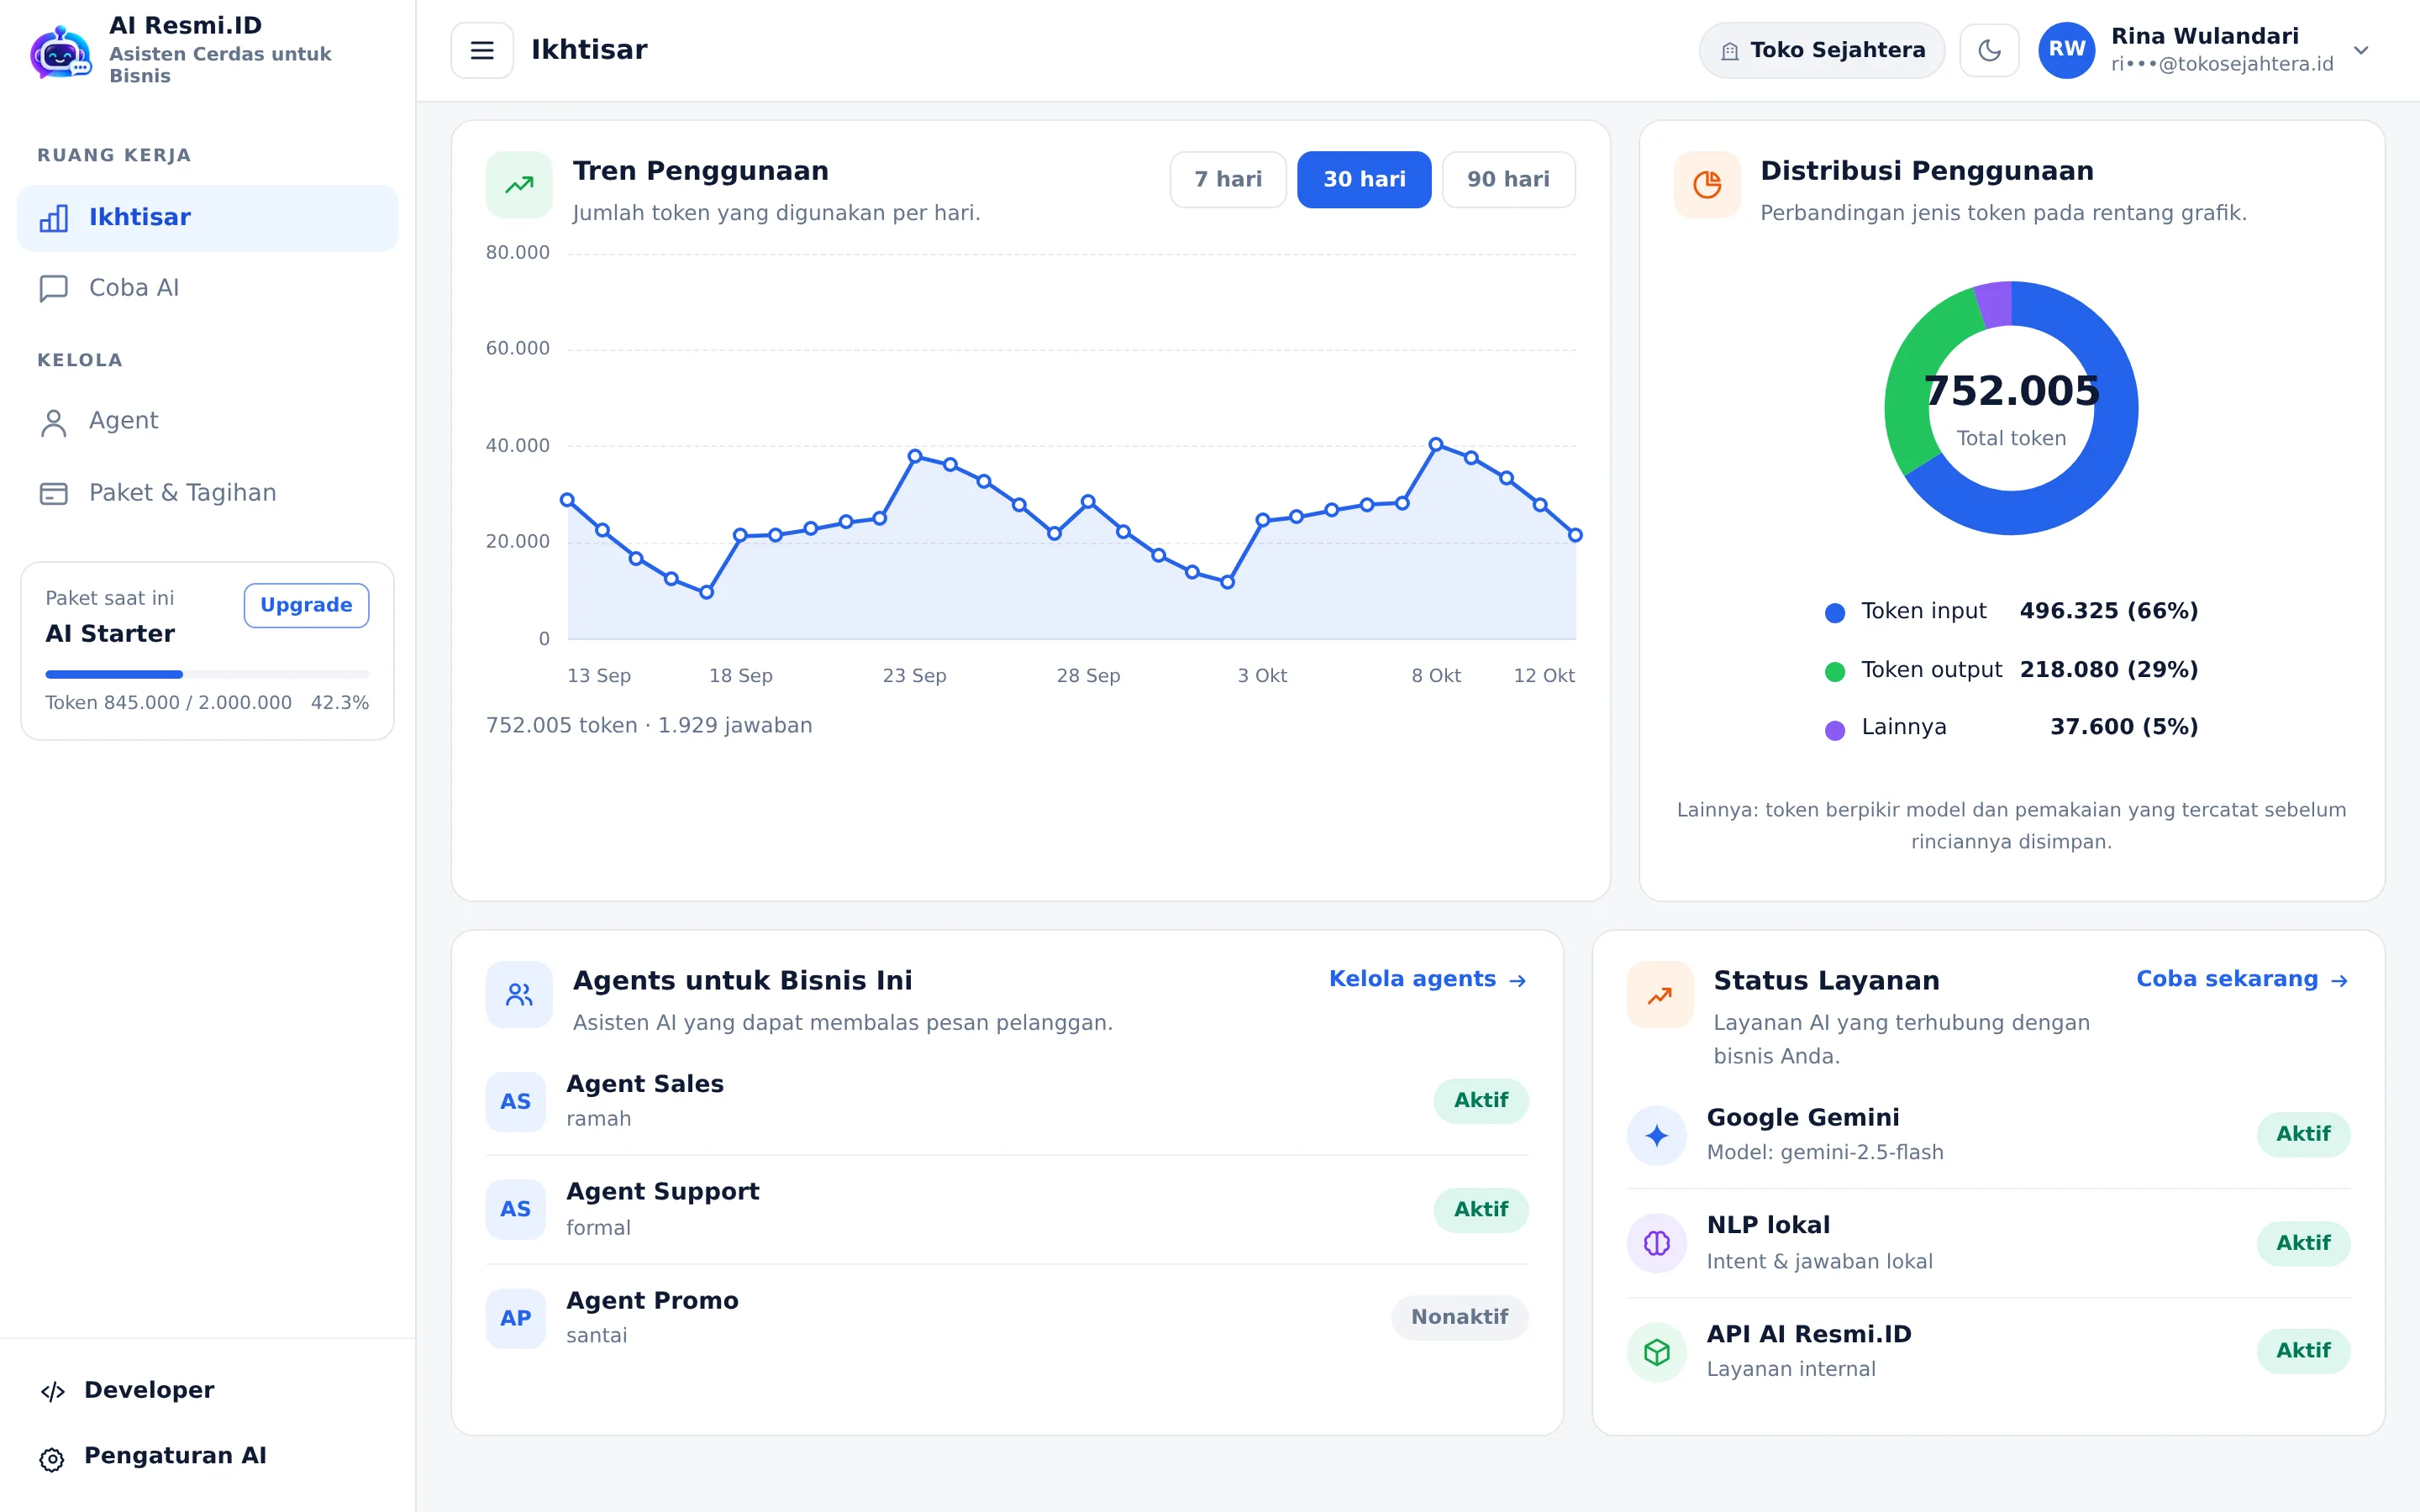Click the Agent Support AS avatar
The height and width of the screenshot is (1512, 2420).
tap(516, 1209)
